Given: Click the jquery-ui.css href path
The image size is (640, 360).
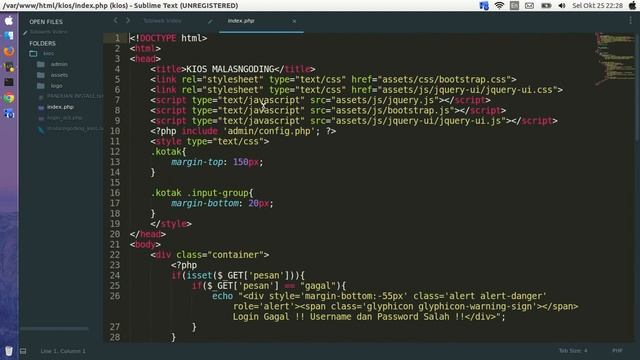Looking at the screenshot, I should pos(467,90).
